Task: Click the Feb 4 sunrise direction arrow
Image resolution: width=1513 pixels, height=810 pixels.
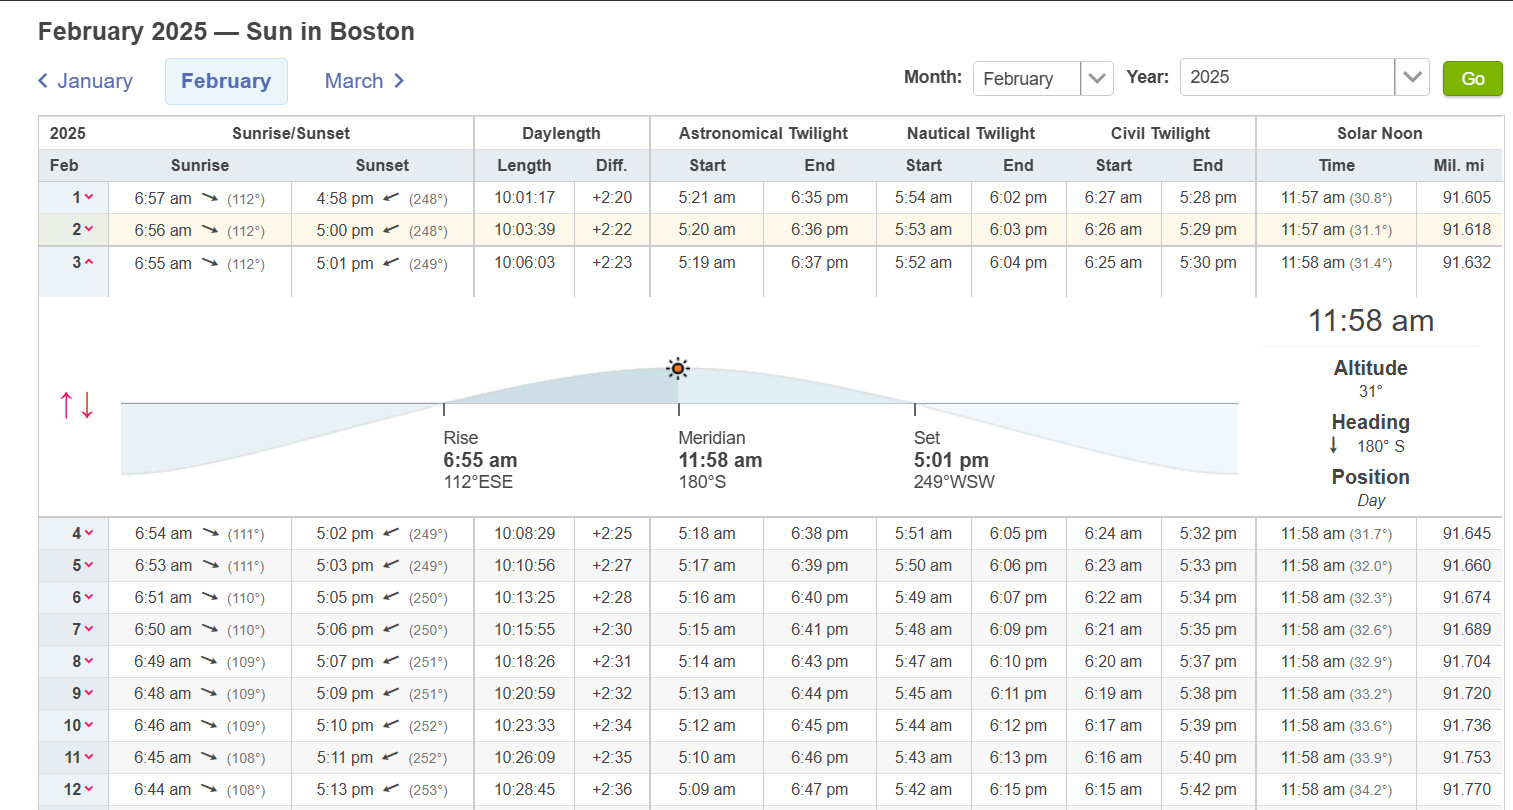Action: [210, 534]
